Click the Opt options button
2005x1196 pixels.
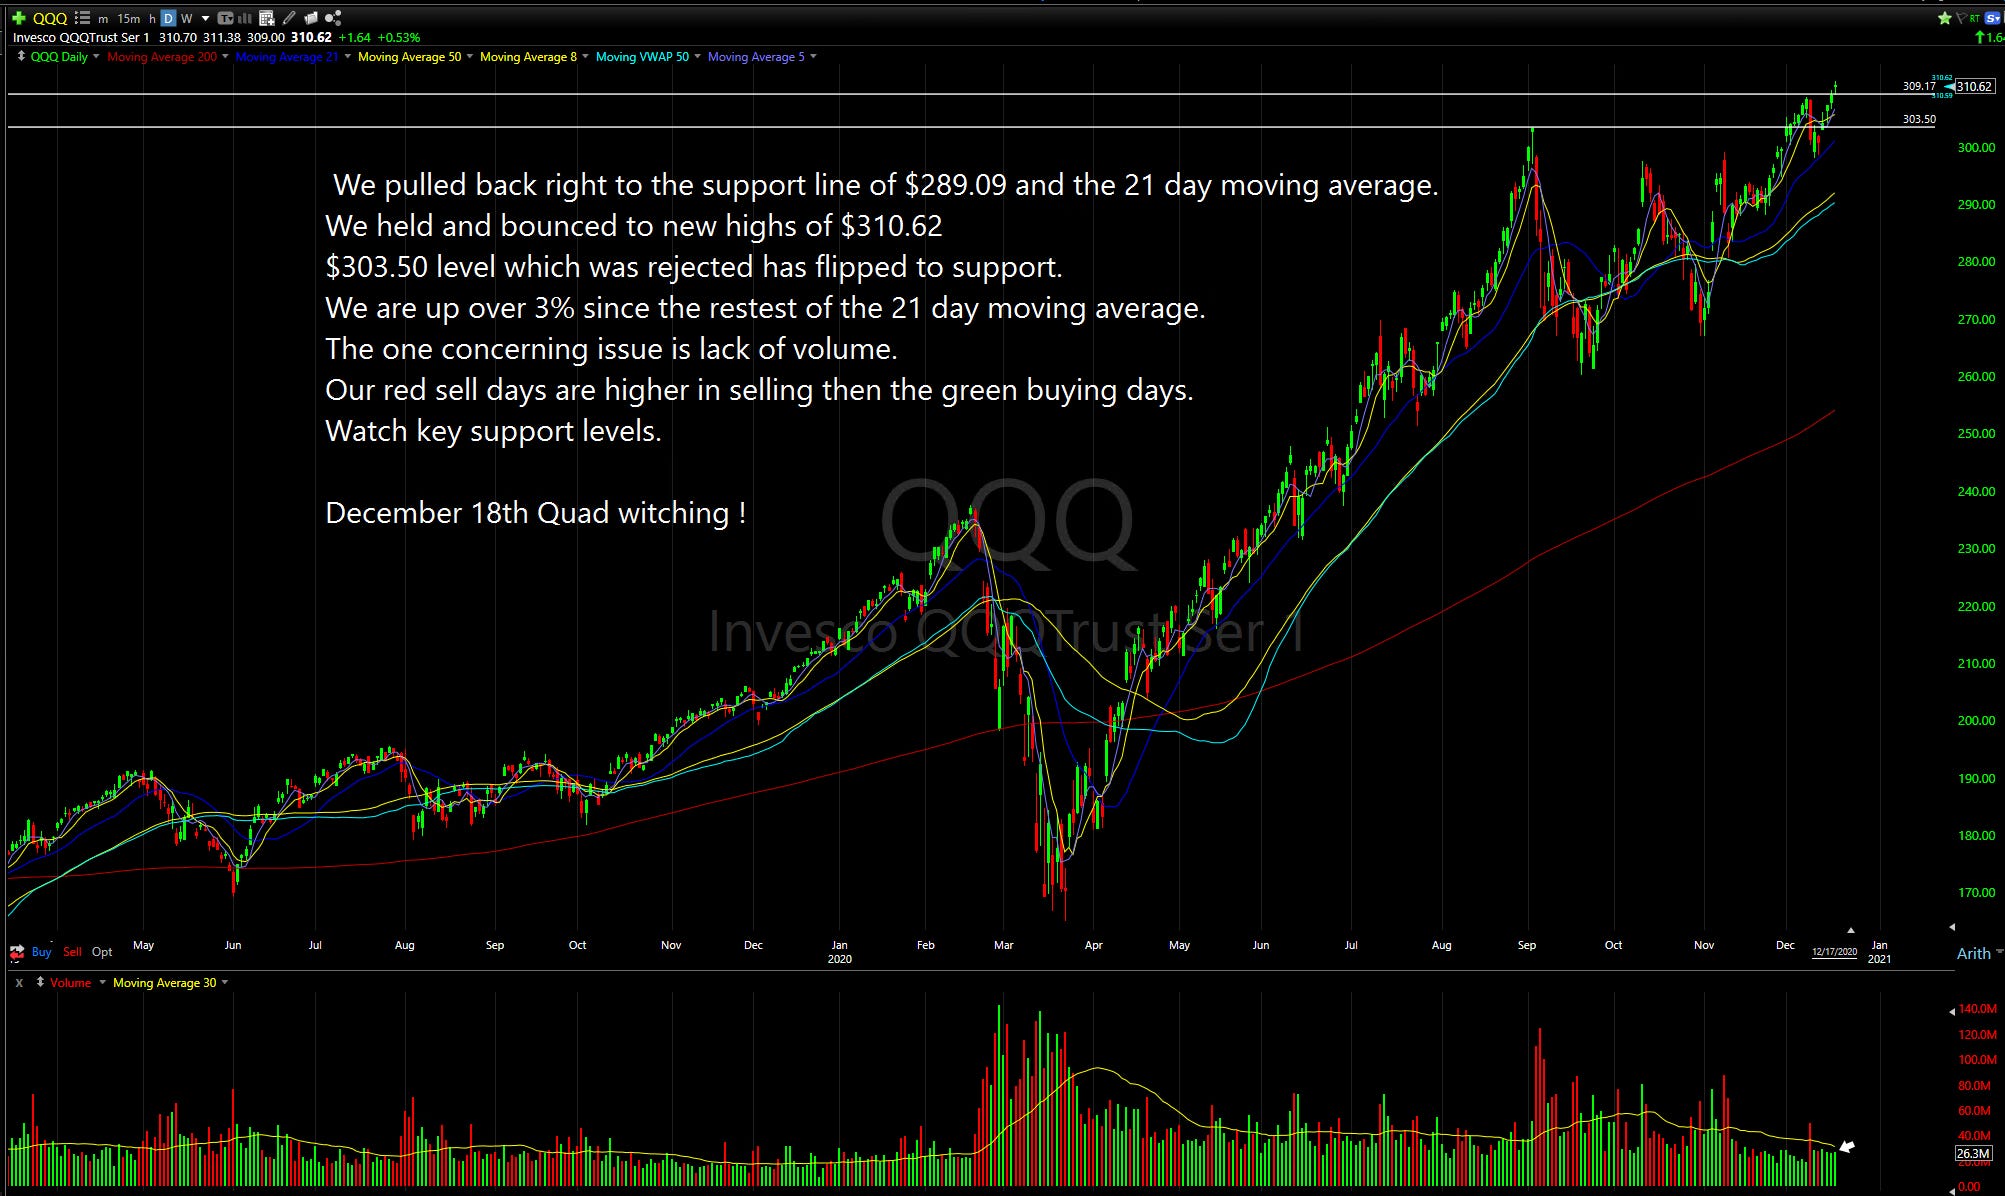pos(102,951)
